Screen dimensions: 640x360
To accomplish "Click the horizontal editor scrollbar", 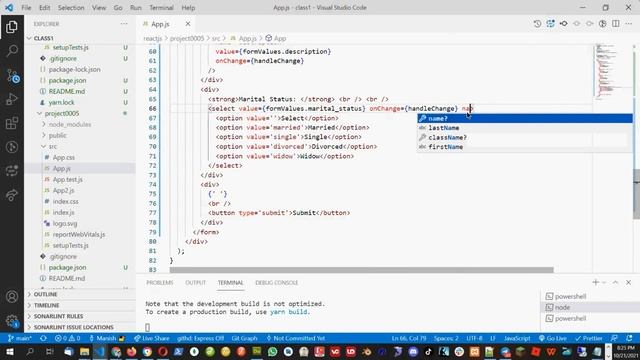I will click(361, 270).
